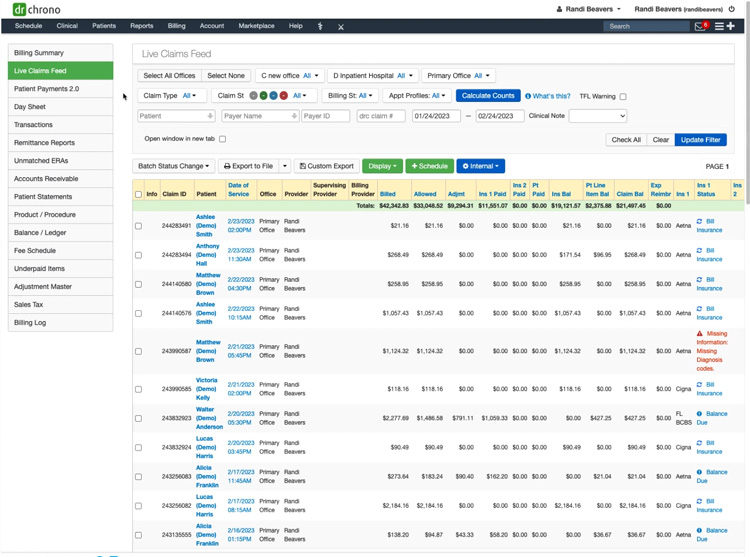
Task: Click the Calculate Counts button
Action: [488, 96]
